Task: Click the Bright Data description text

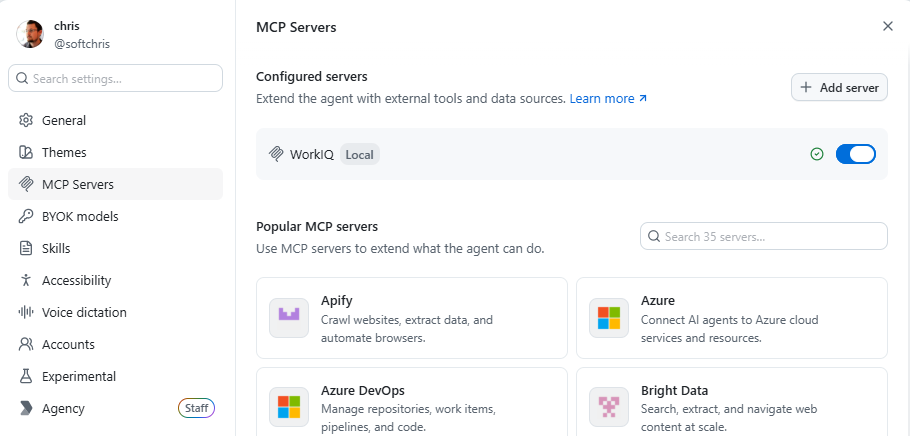Action: 729,418
